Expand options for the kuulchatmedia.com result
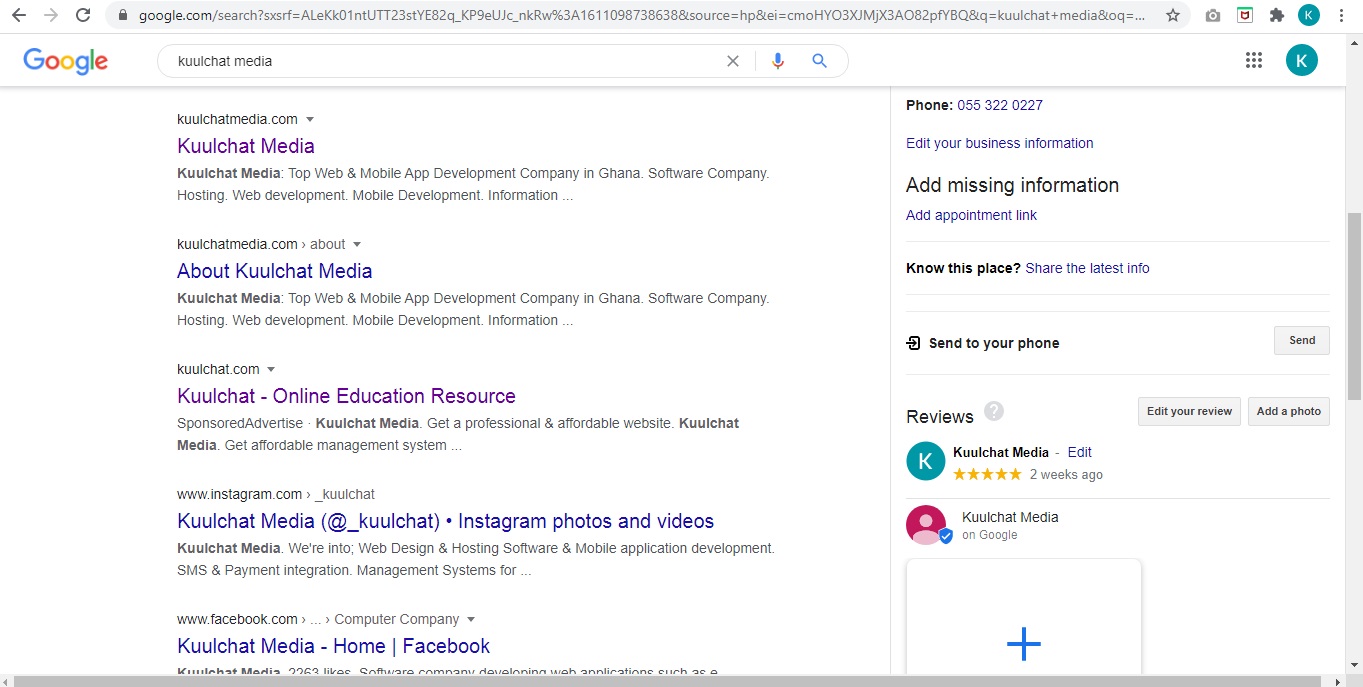 tap(310, 119)
